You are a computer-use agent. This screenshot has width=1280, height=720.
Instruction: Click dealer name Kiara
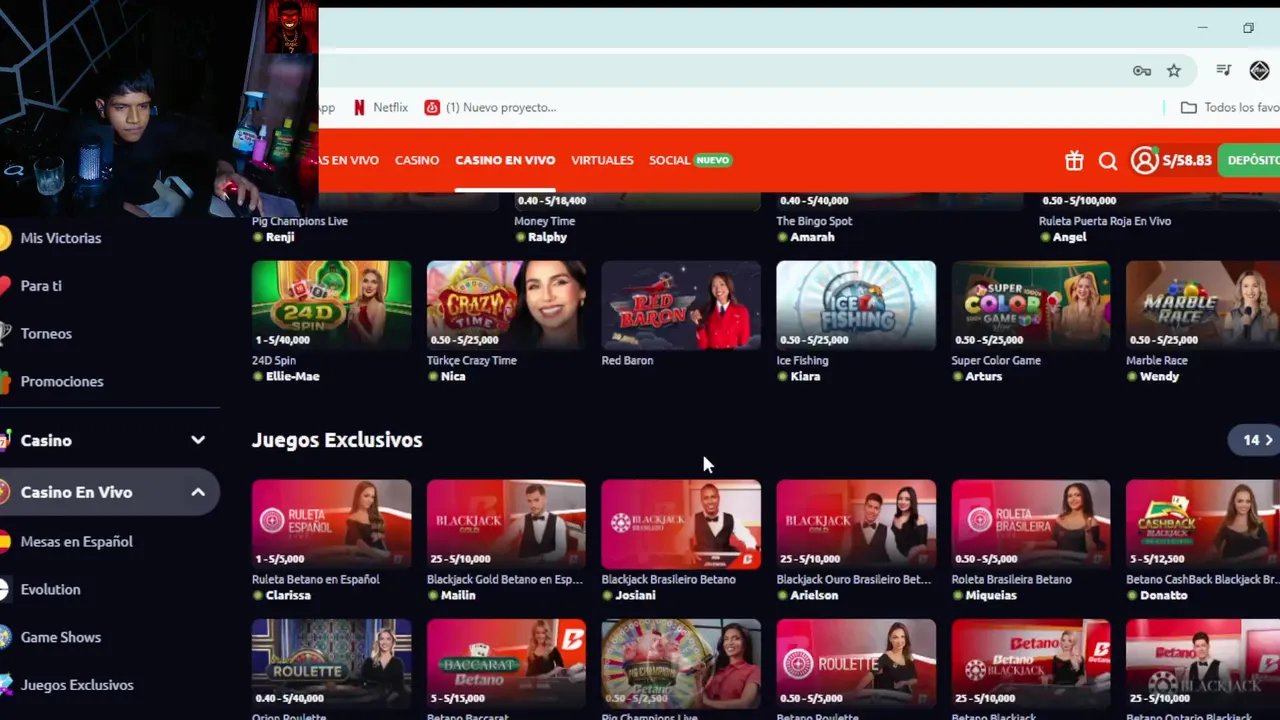click(x=805, y=377)
